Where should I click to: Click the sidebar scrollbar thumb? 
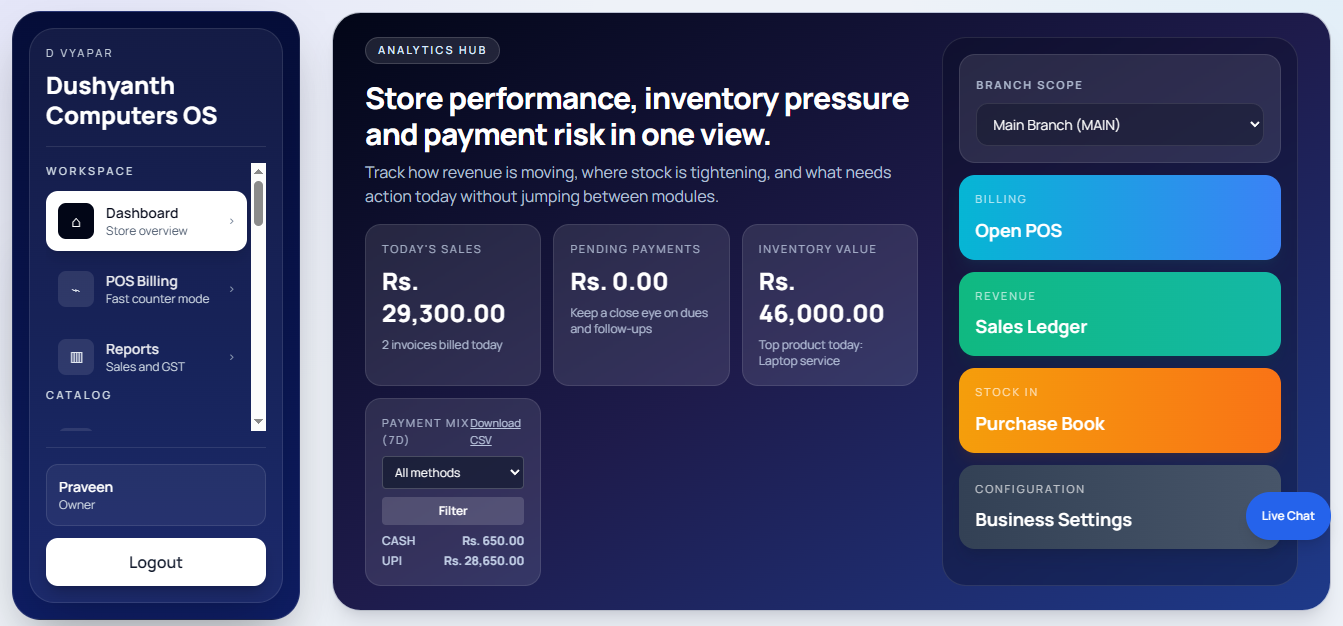point(259,203)
